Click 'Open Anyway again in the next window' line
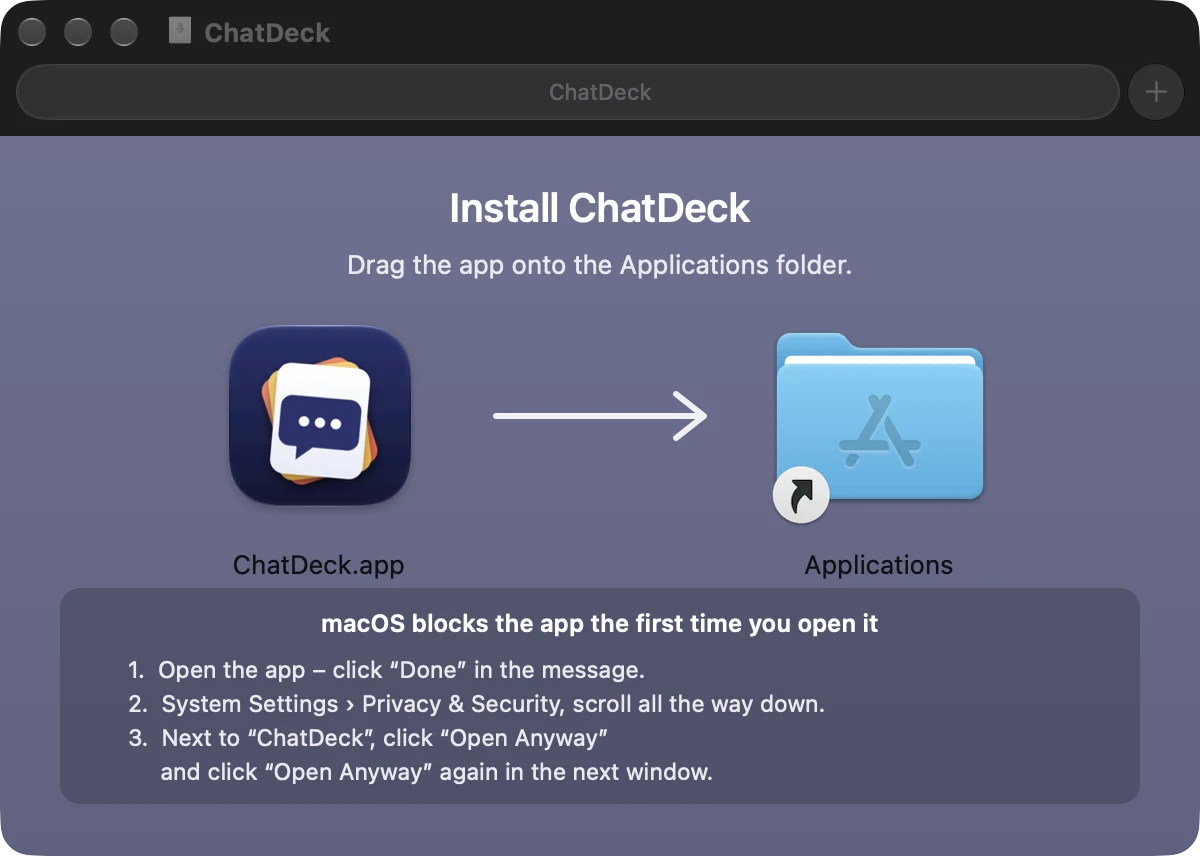This screenshot has width=1200, height=856. [437, 772]
